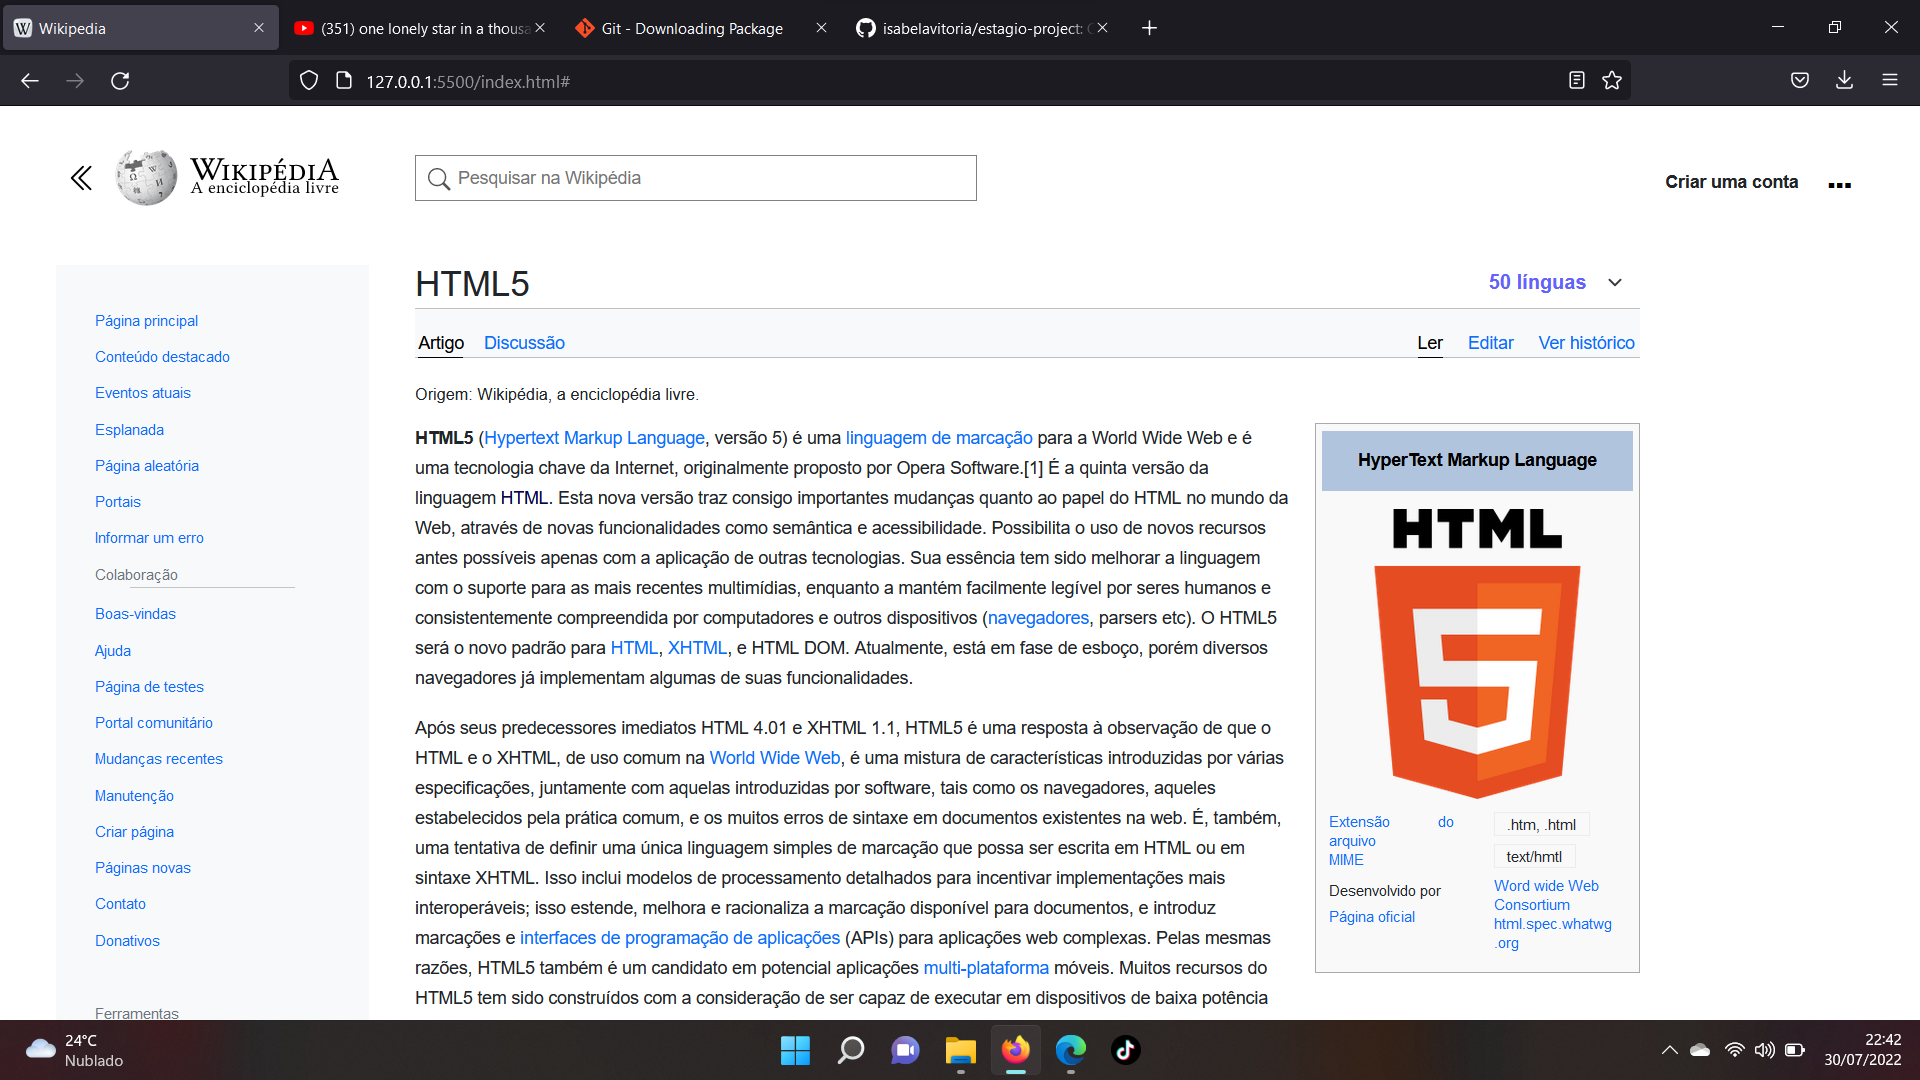This screenshot has height=1080, width=1920.
Task: Bookmark this page with the star icon
Action: pyautogui.click(x=1612, y=80)
